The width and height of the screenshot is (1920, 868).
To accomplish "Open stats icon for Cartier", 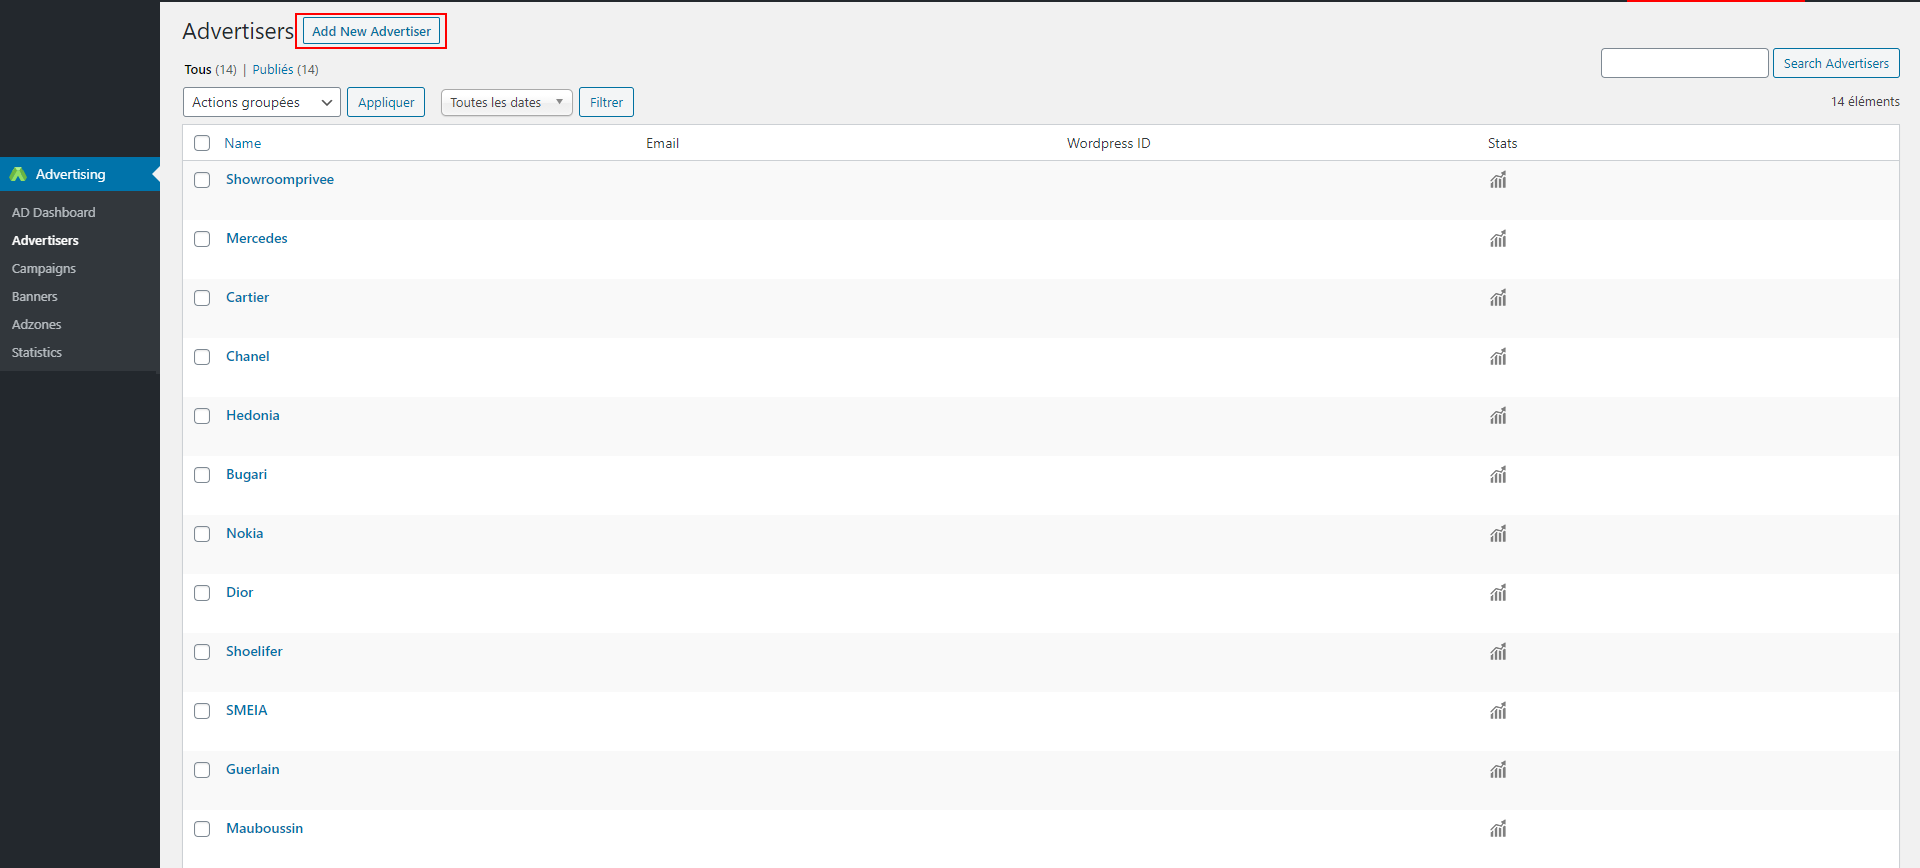I will click(1498, 298).
